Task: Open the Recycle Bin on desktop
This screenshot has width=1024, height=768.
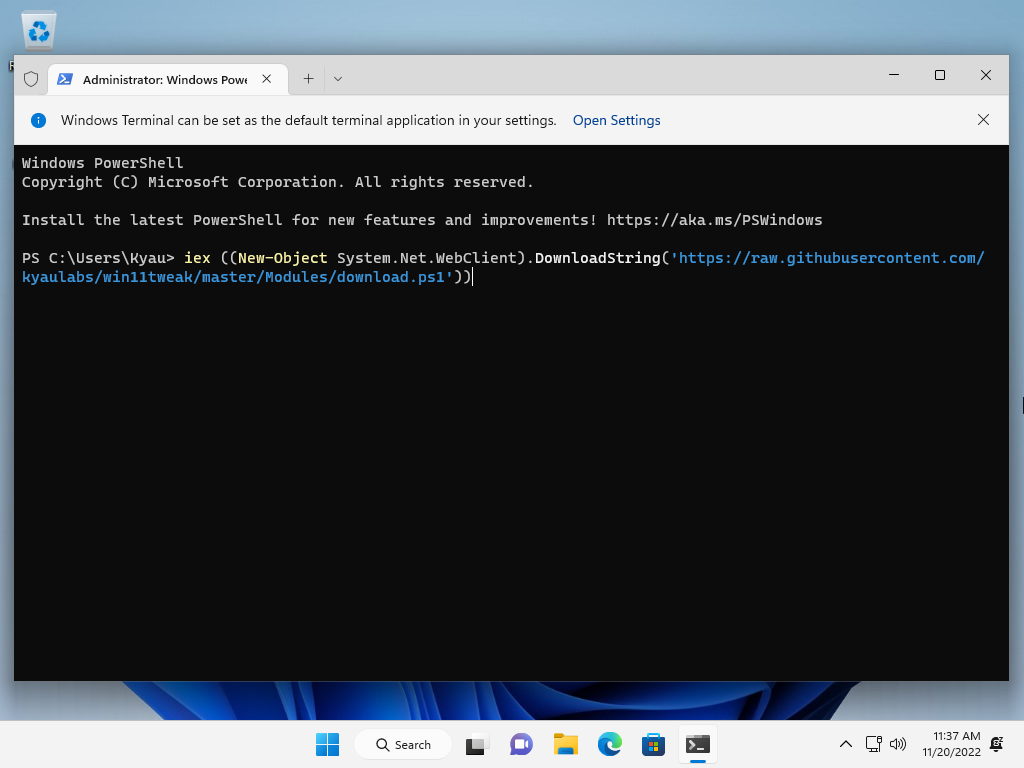Action: pos(39,31)
